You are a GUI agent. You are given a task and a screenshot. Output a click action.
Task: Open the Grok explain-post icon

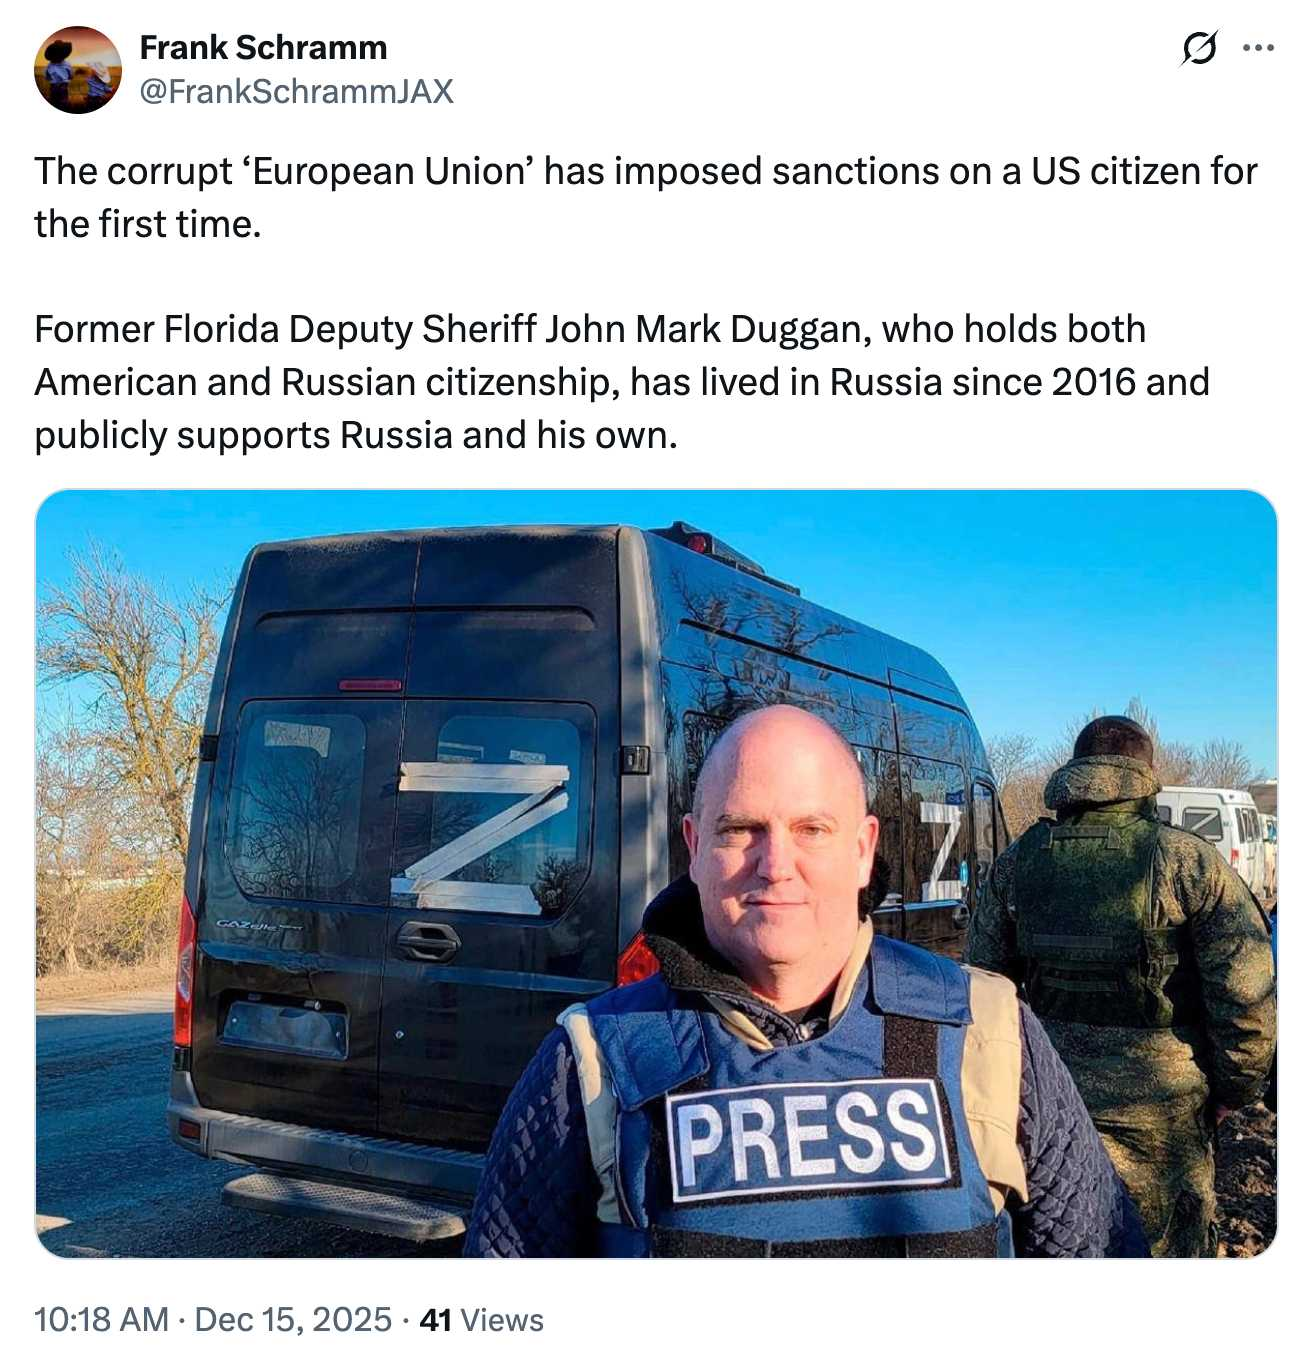(x=1199, y=47)
